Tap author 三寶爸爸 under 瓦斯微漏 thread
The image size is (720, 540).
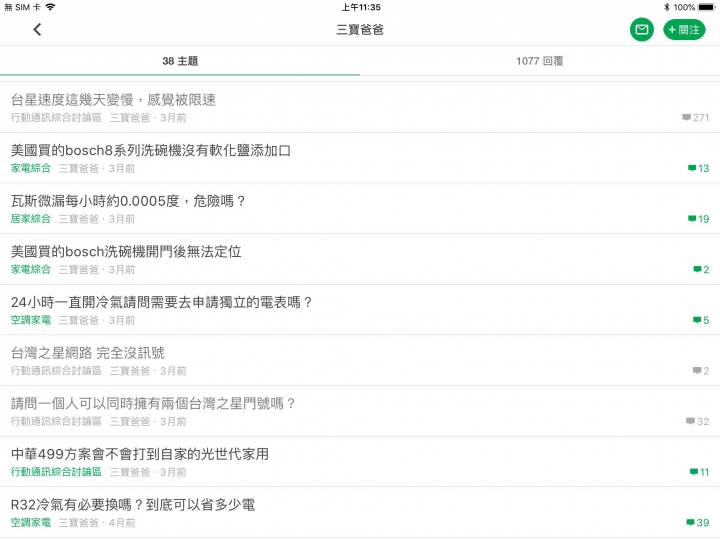(79, 219)
